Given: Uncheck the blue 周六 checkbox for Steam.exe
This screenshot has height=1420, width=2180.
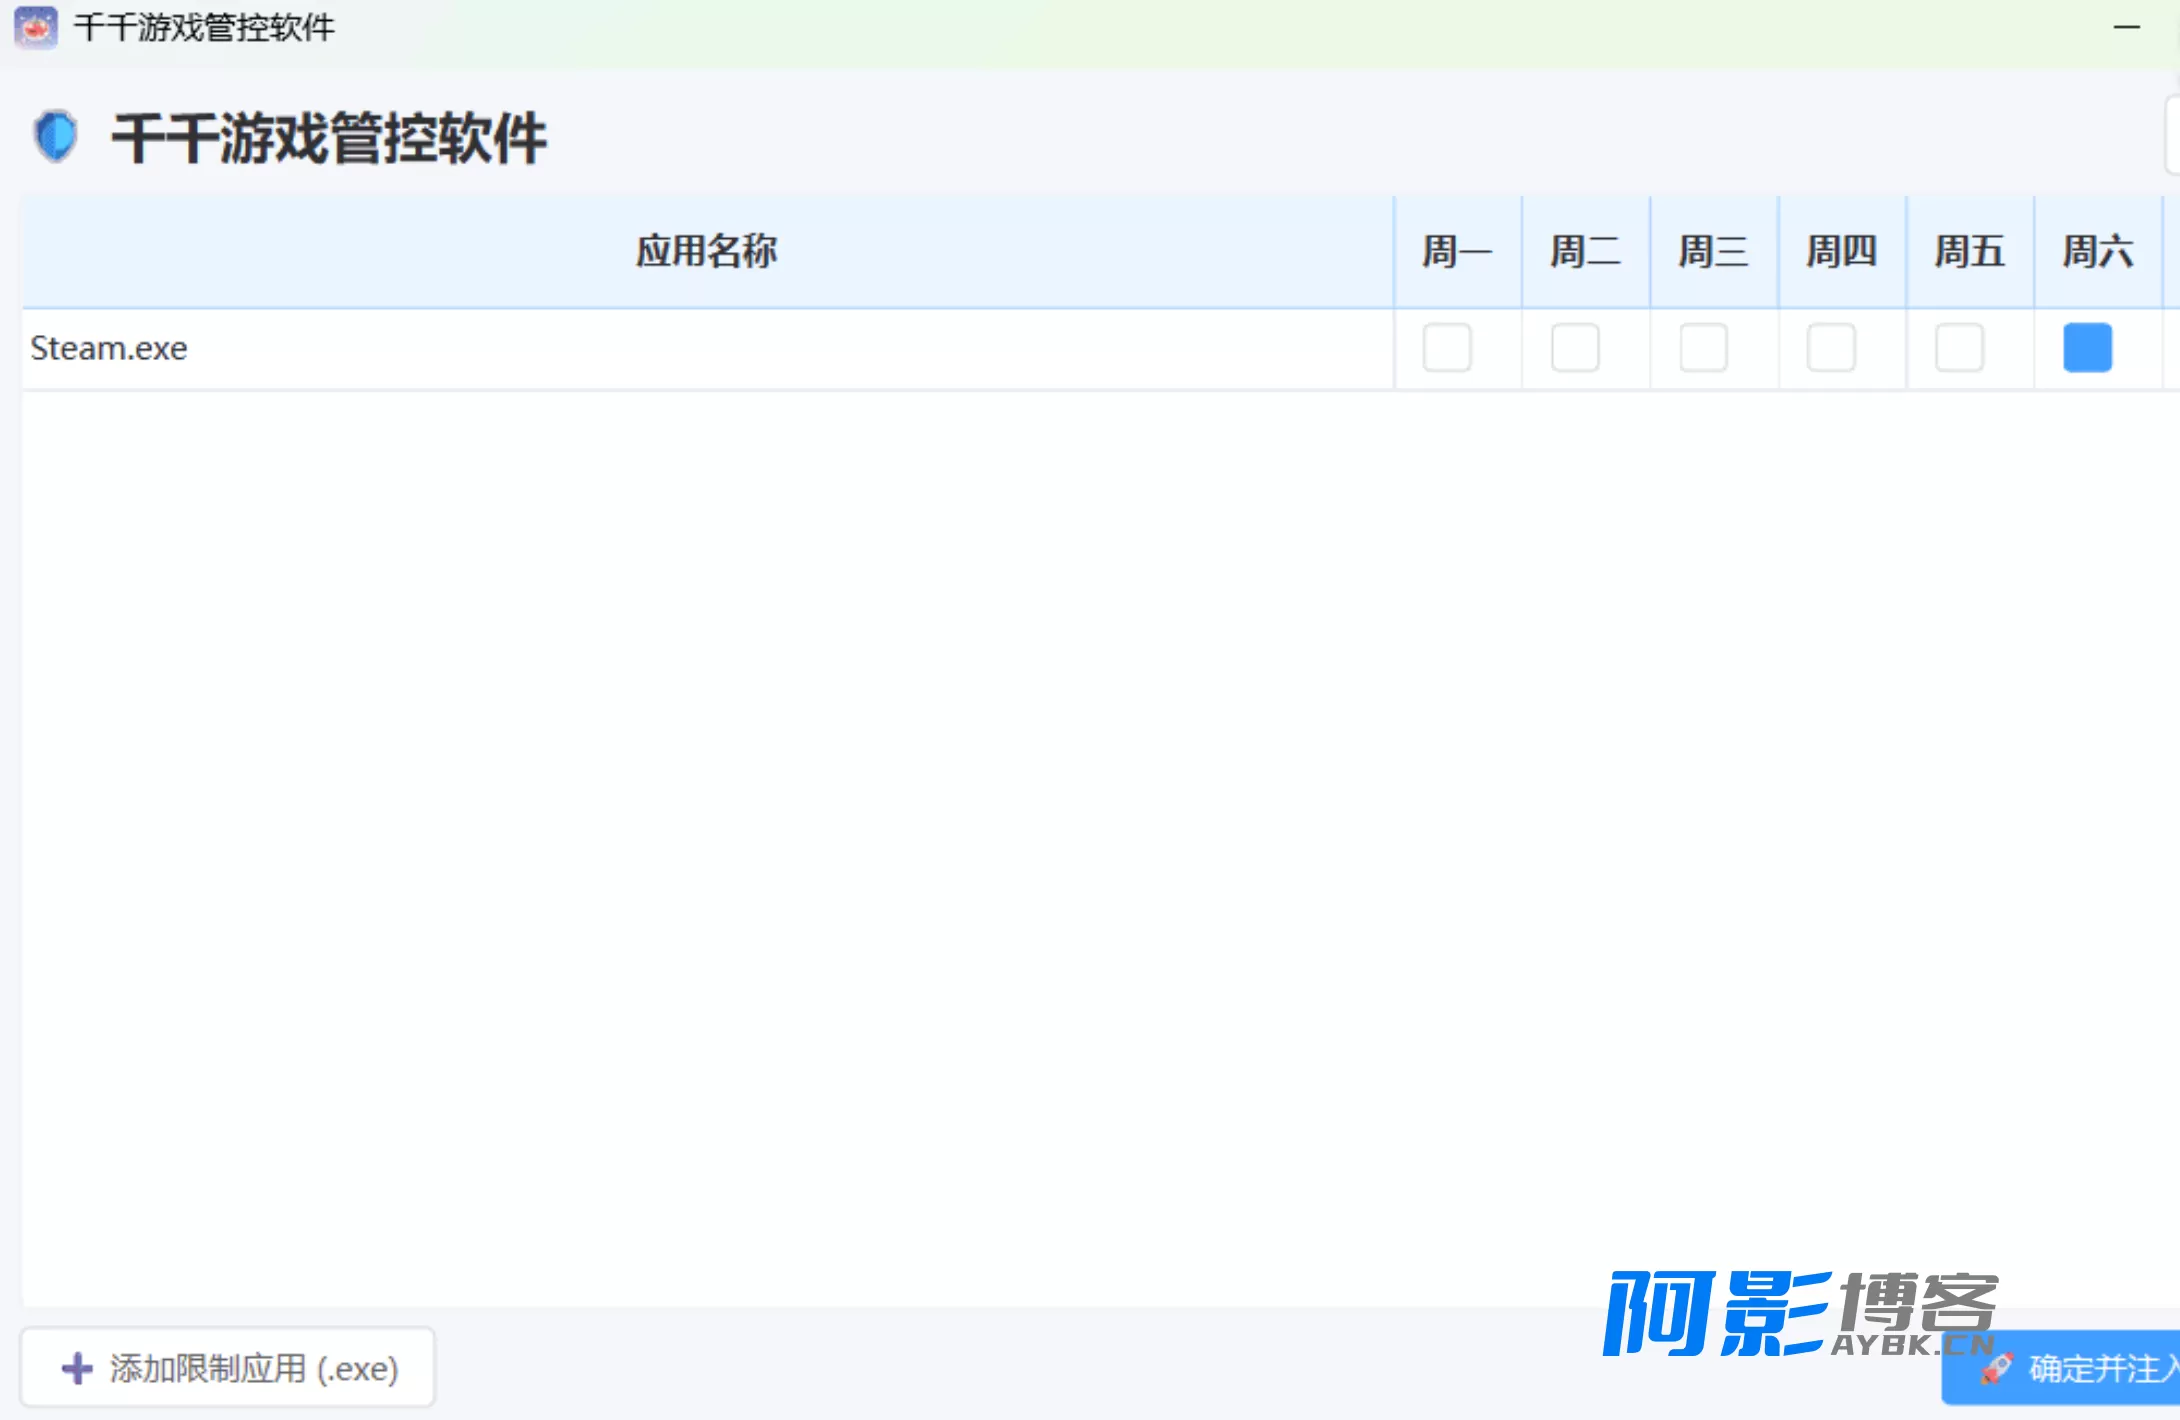Looking at the screenshot, I should click(2087, 348).
